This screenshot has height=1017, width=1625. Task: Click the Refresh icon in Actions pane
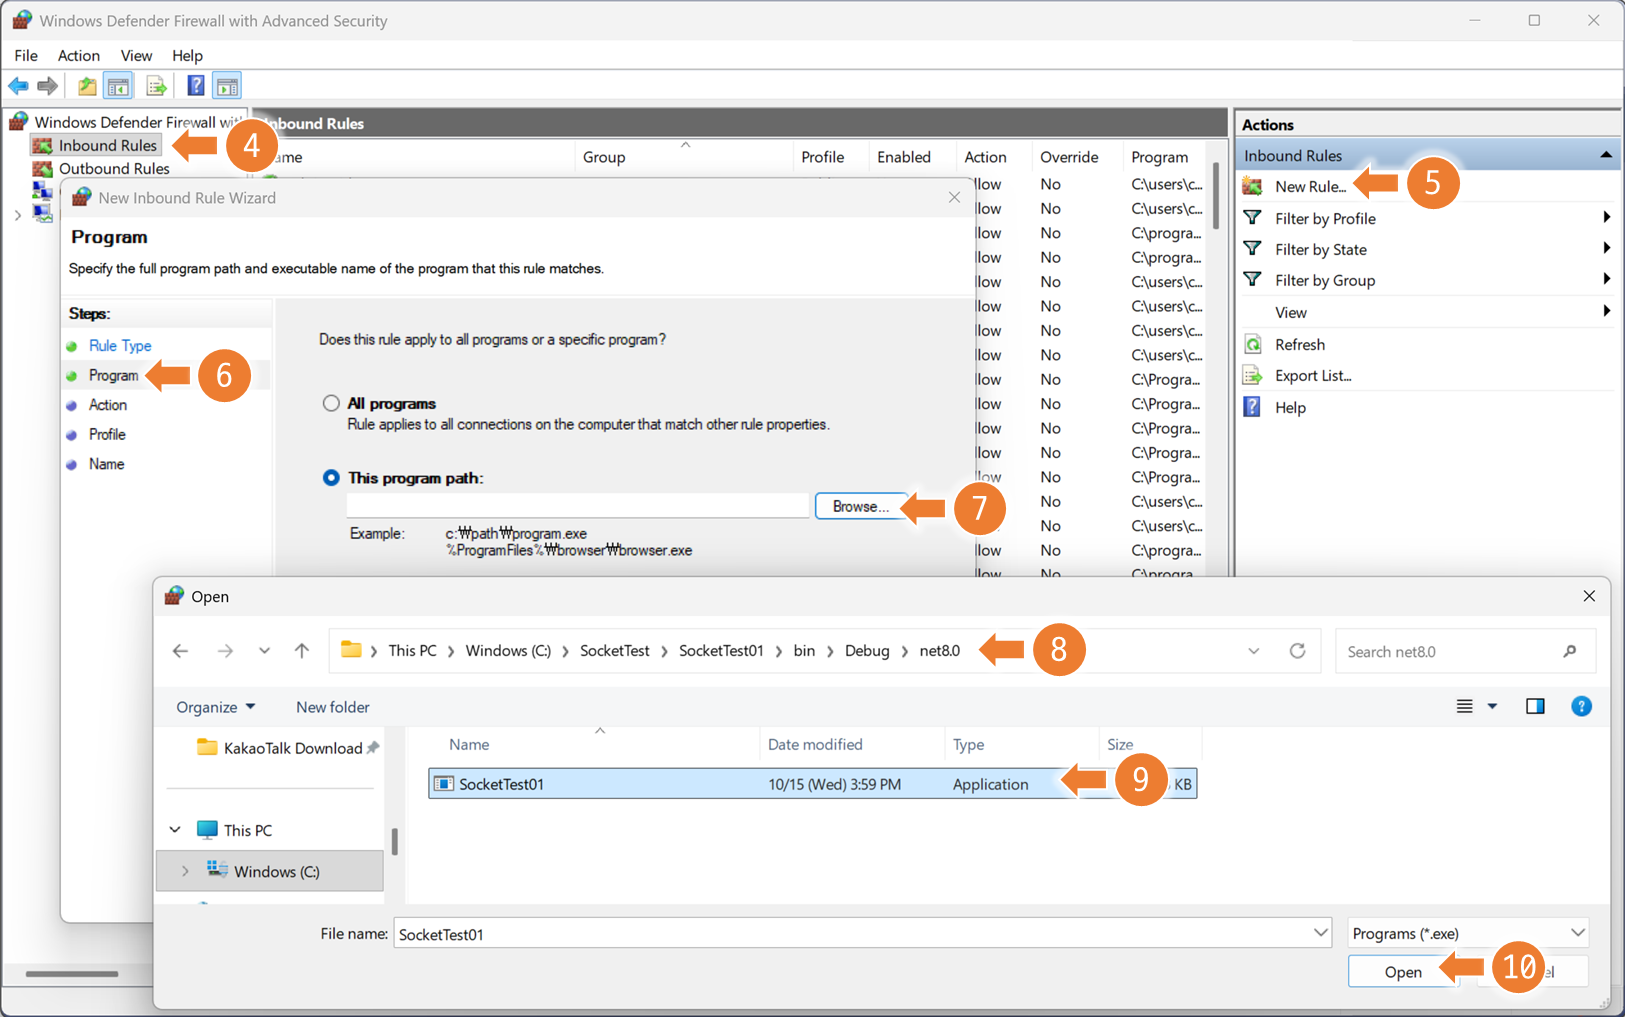pyautogui.click(x=1252, y=344)
